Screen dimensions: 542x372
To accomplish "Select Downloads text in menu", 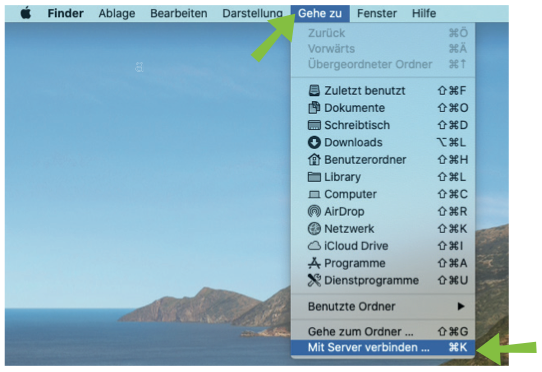I will tap(353, 142).
